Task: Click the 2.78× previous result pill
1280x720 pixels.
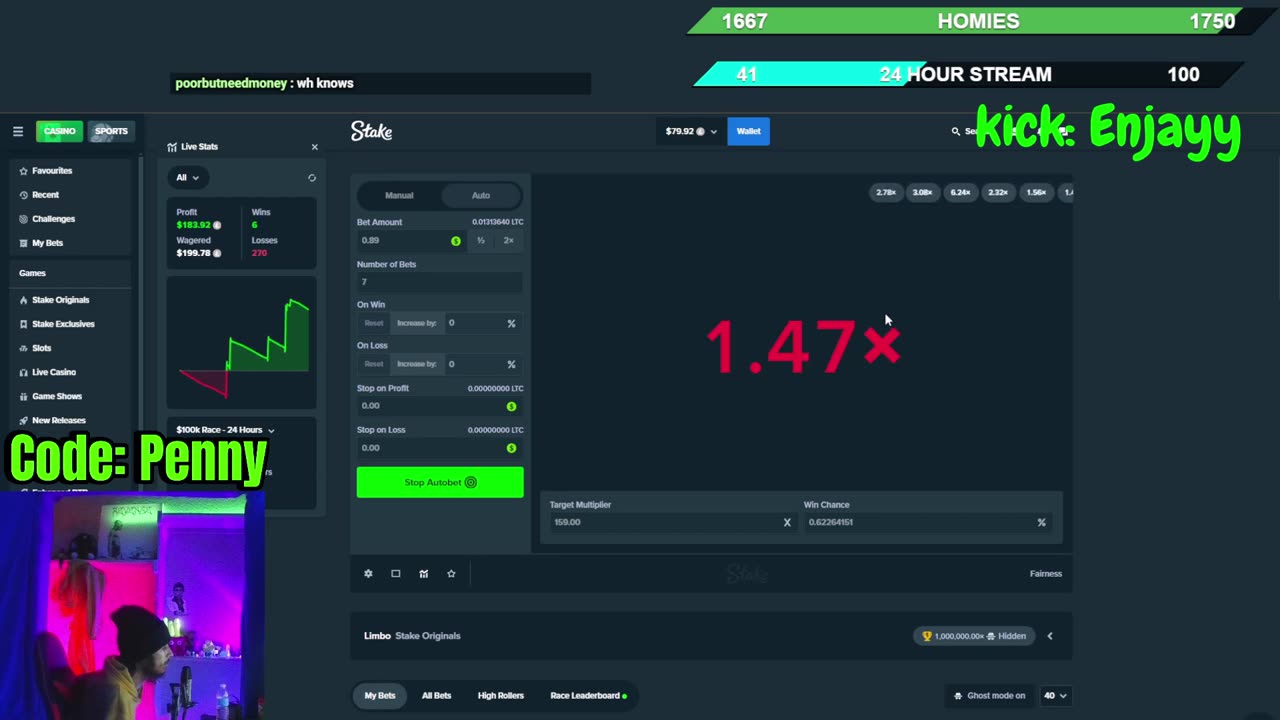Action: tap(886, 192)
